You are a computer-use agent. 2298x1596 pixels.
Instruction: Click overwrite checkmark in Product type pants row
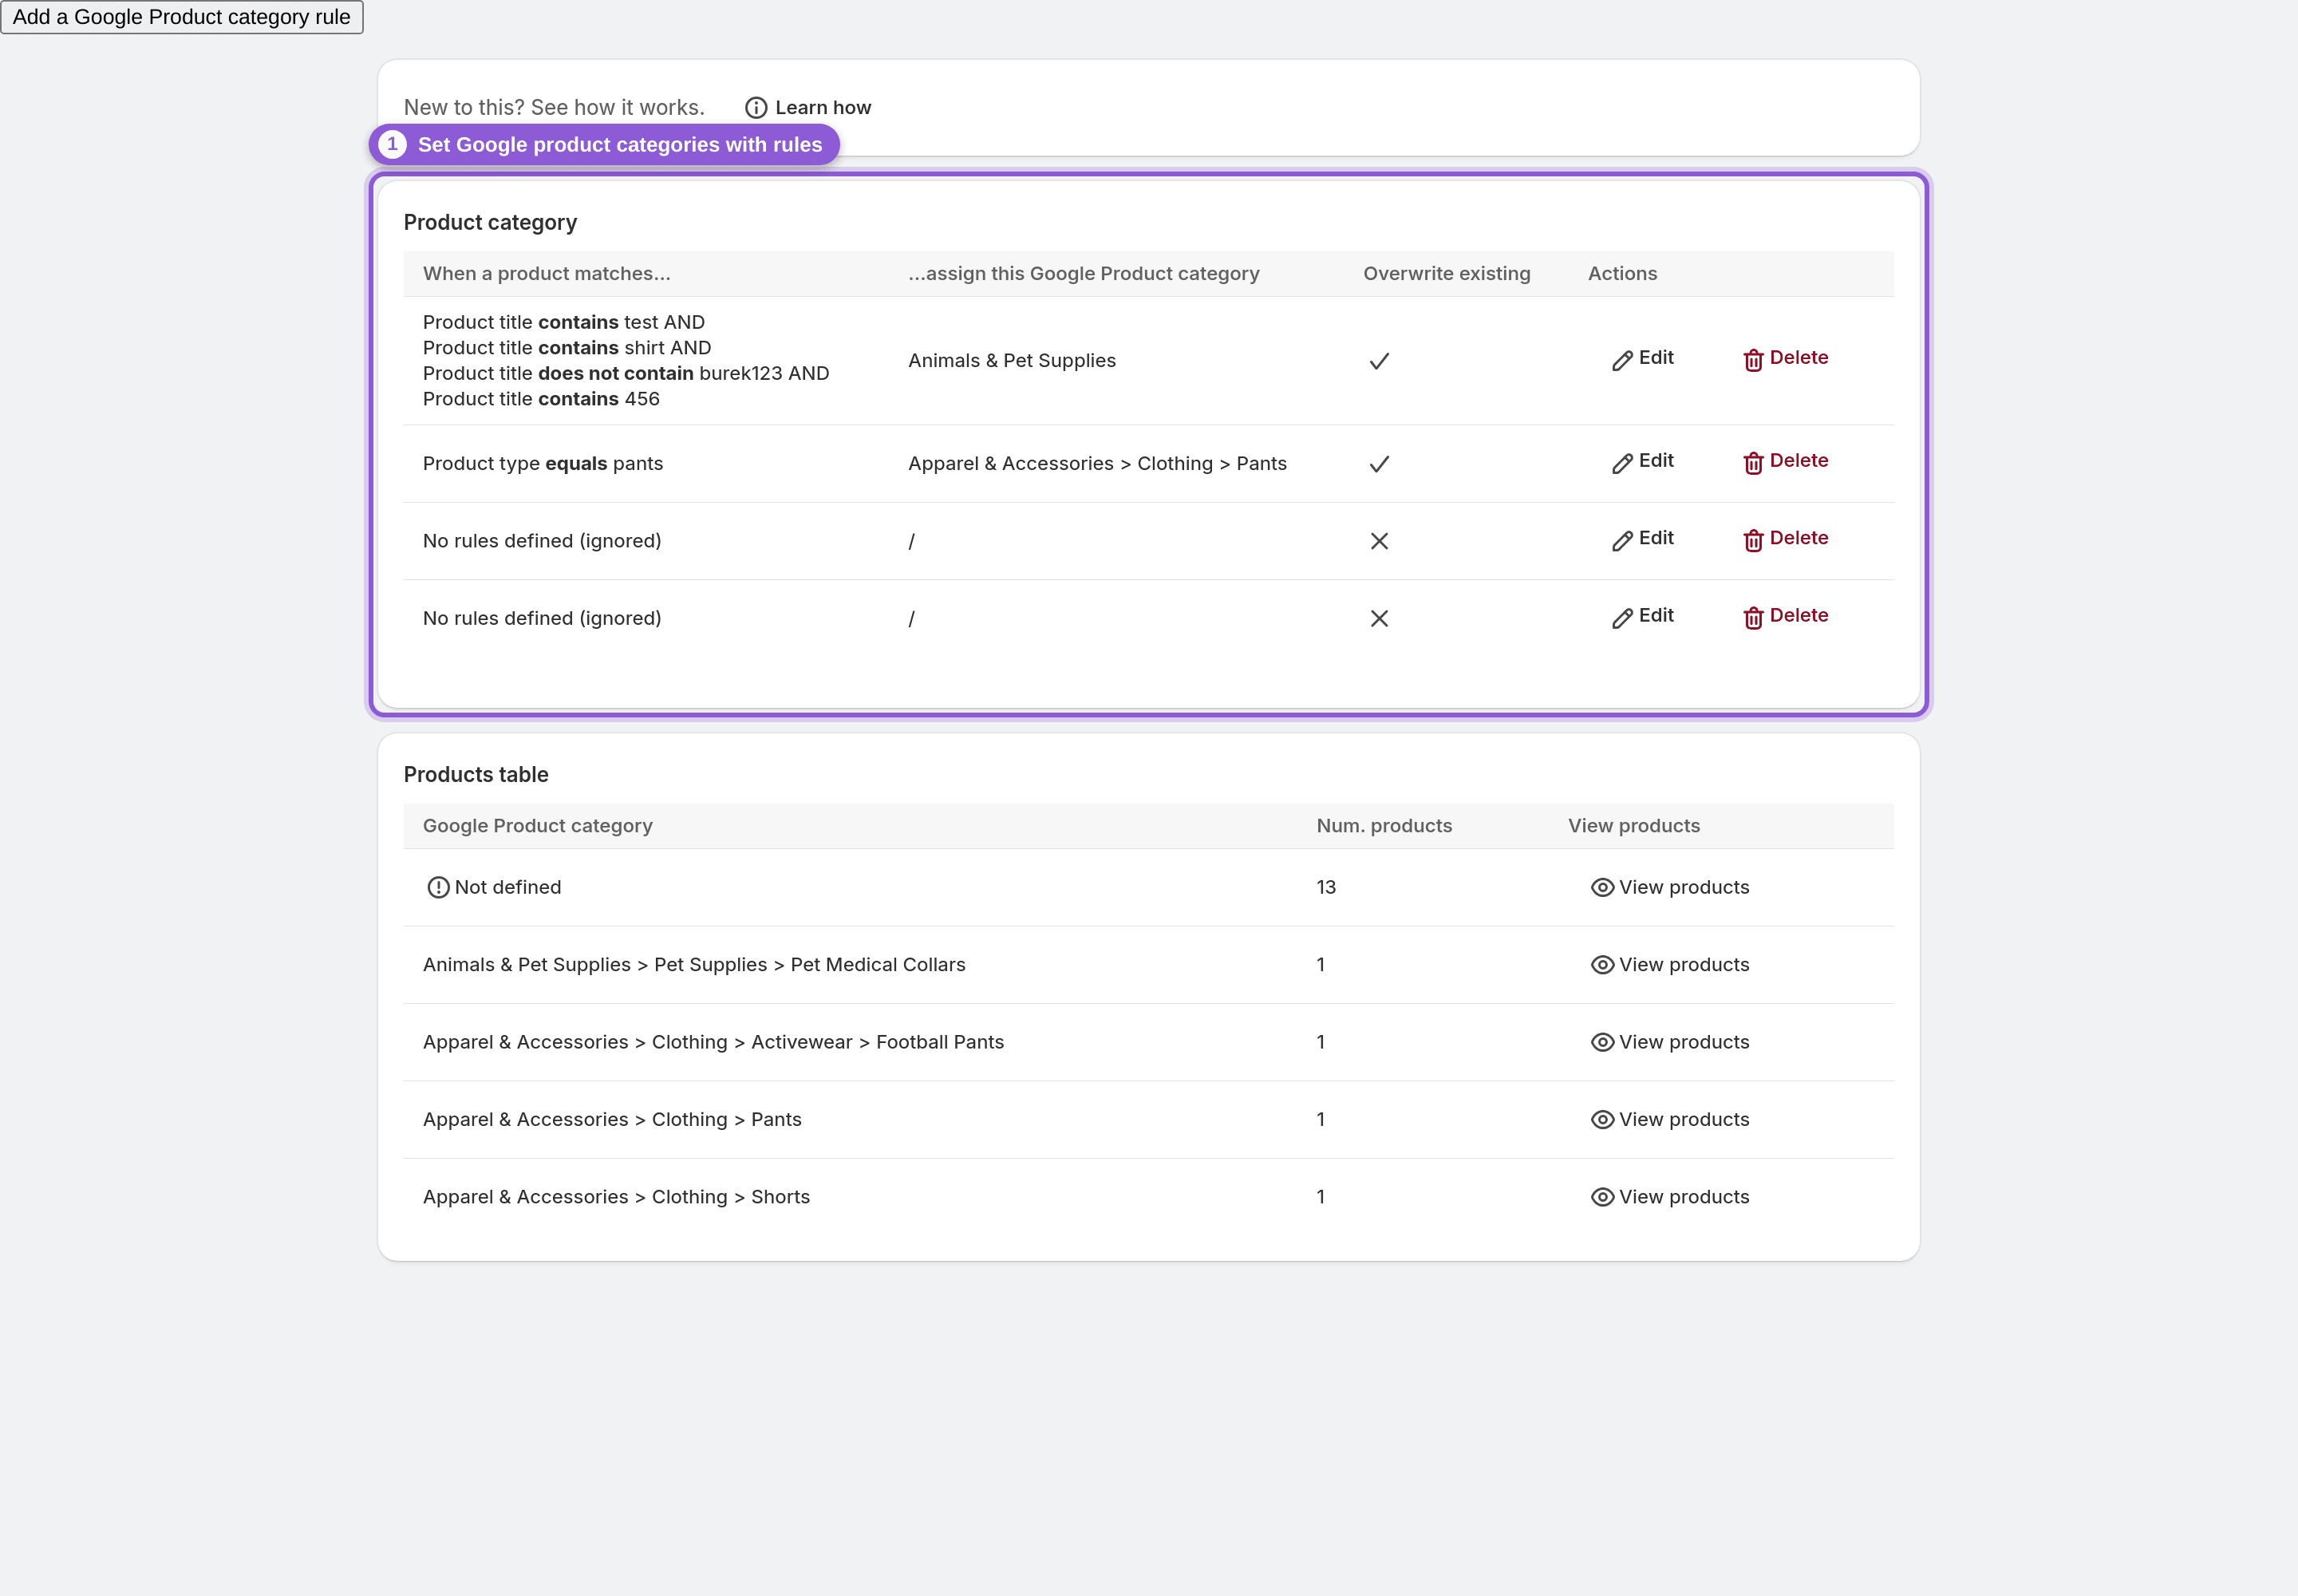[x=1379, y=464]
